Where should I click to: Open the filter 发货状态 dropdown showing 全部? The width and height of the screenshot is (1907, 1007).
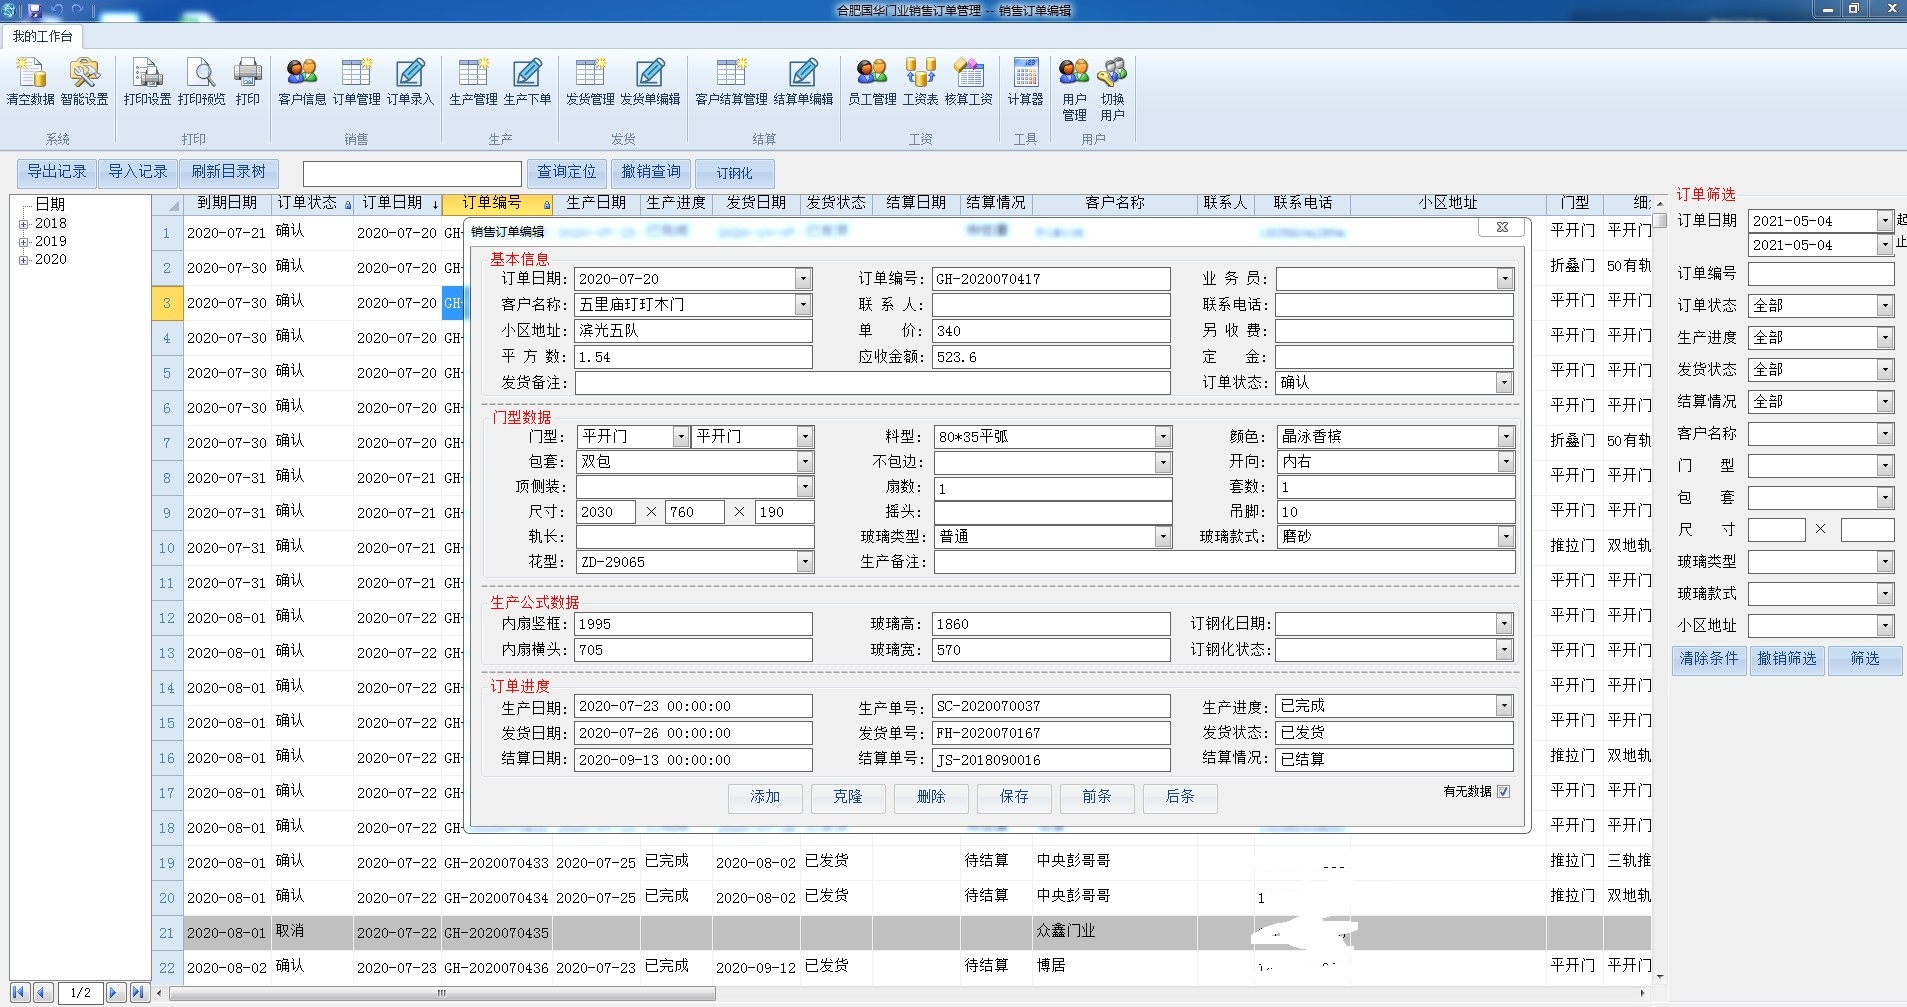1885,370
